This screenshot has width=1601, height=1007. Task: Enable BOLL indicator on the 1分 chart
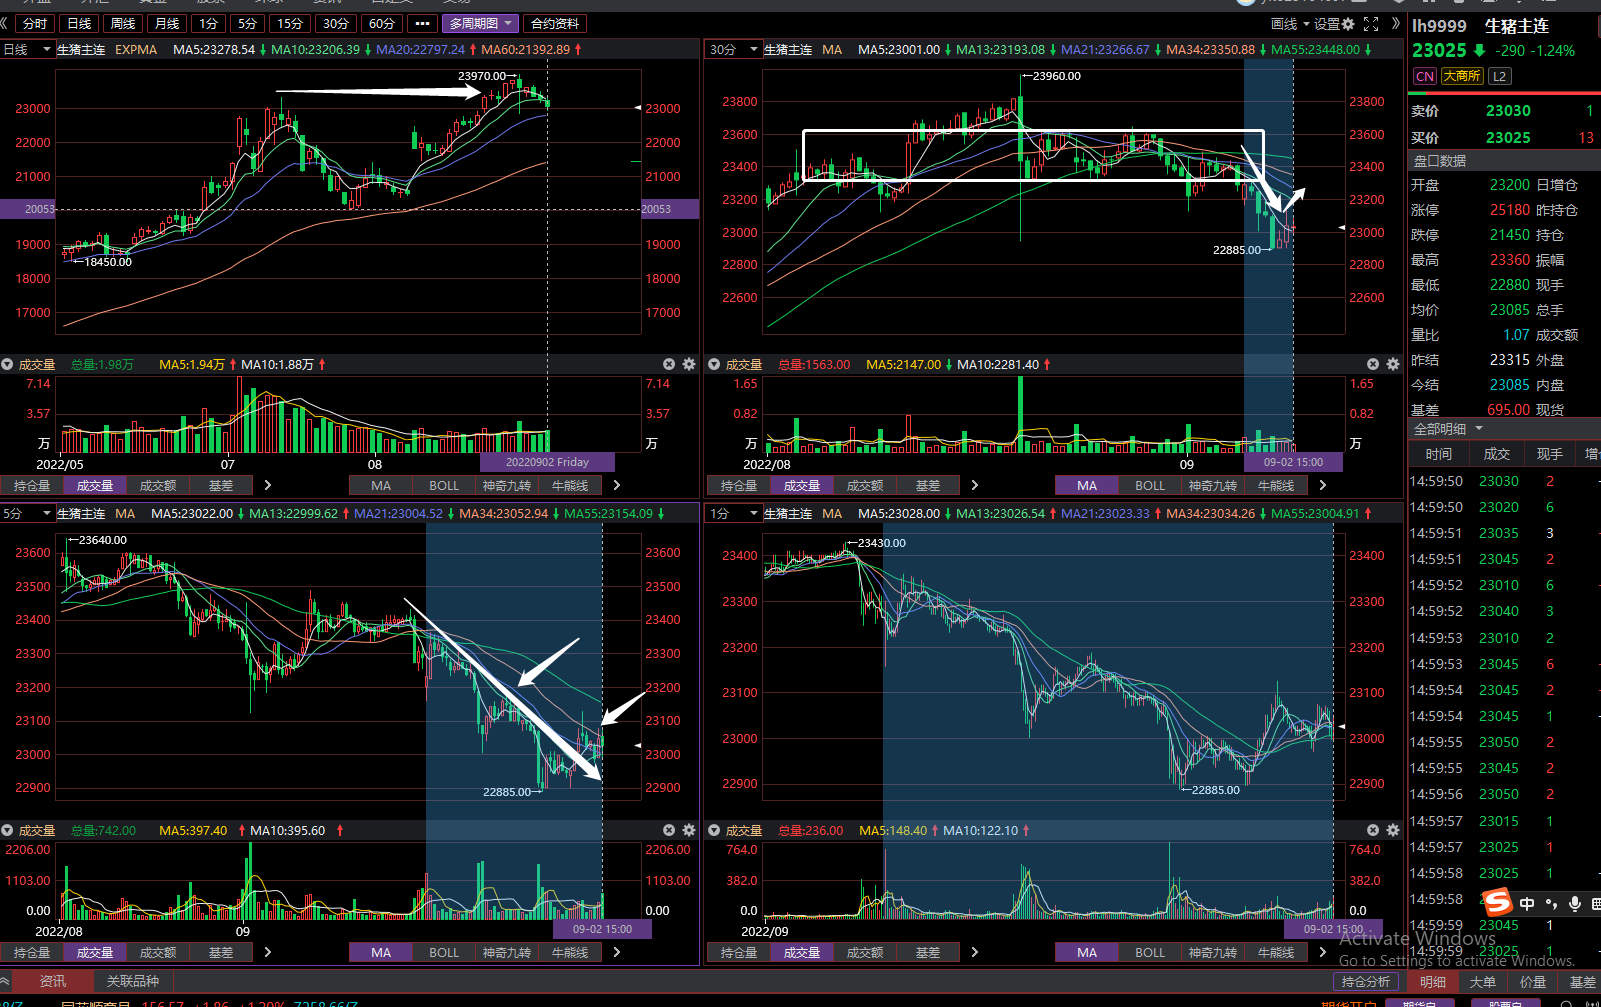point(1150,953)
